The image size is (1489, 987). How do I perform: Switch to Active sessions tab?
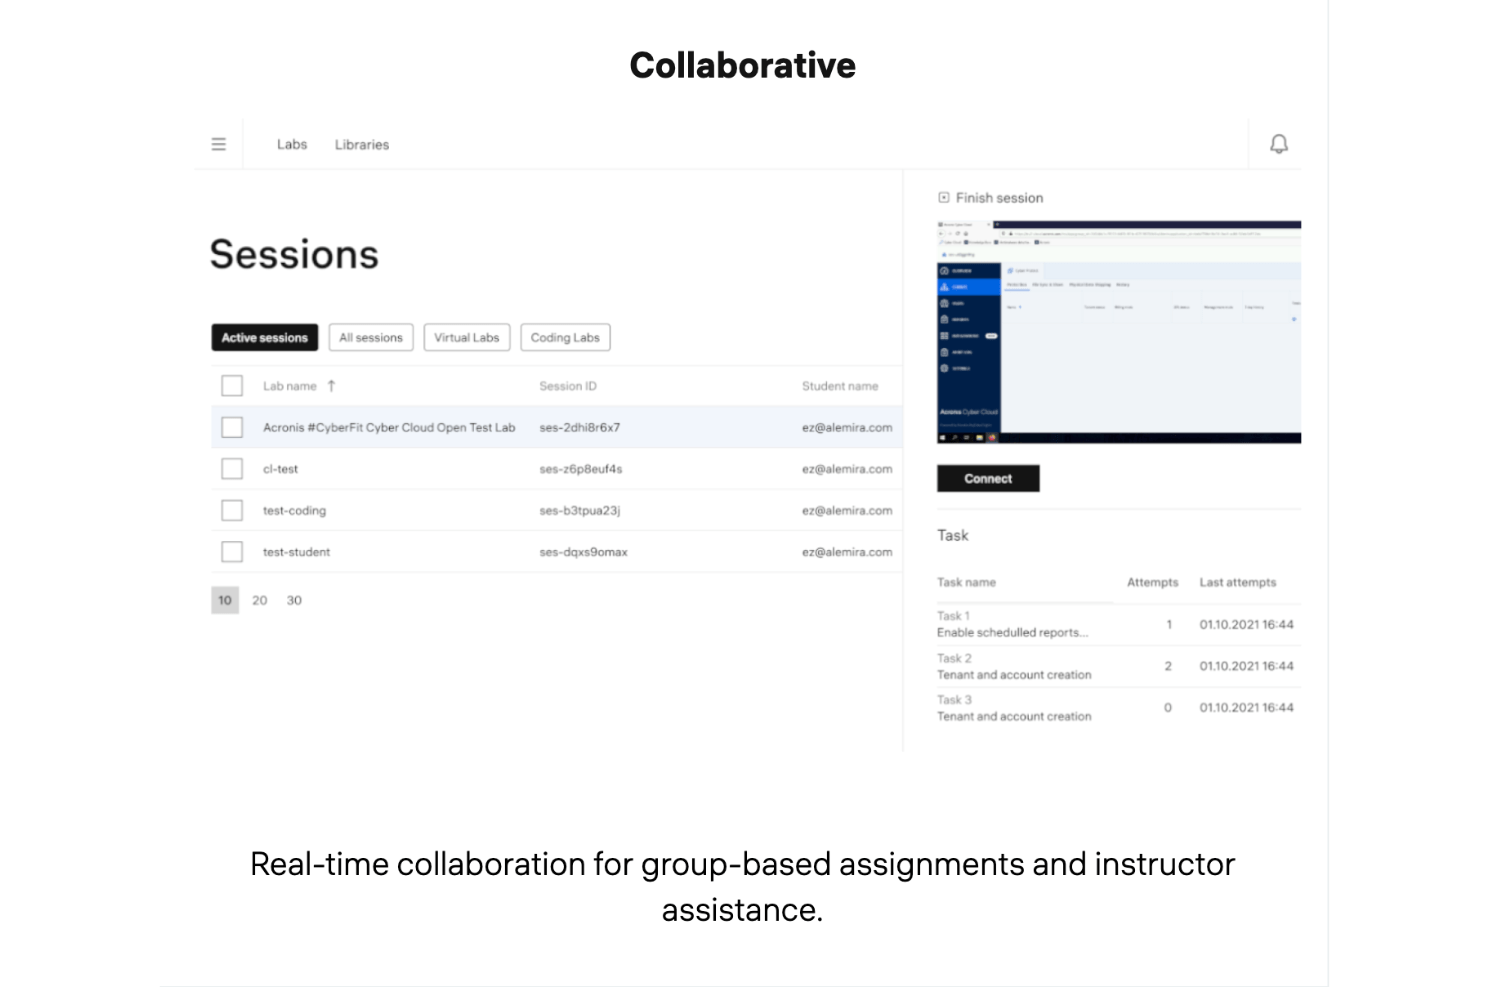(x=264, y=338)
